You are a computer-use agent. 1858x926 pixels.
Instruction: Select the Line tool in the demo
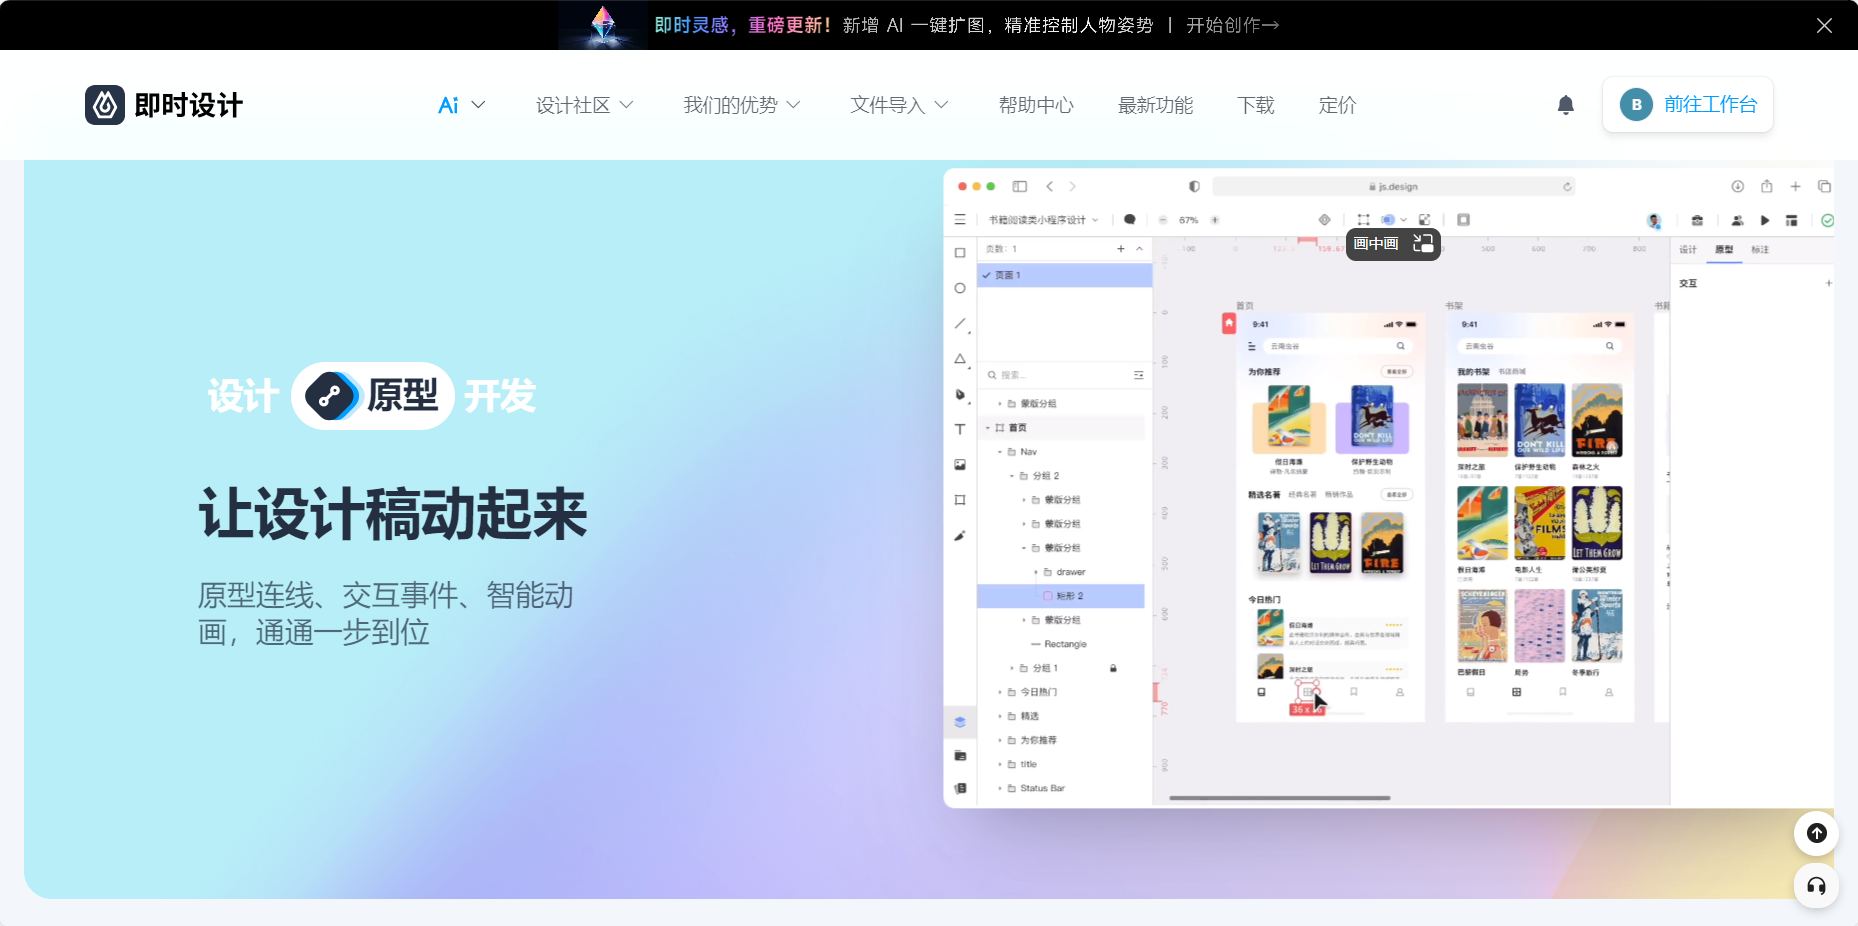click(960, 323)
